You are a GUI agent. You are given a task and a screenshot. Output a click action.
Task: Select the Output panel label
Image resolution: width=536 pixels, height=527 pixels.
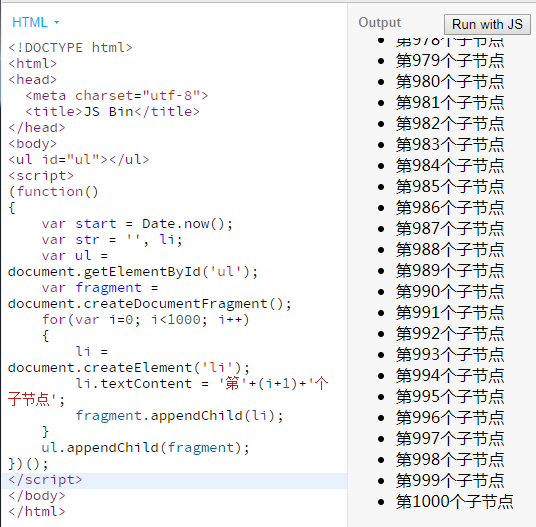pos(379,23)
